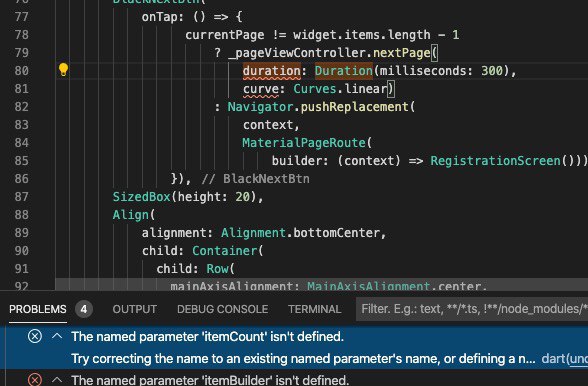The image size is (588, 386).
Task: Click the problems filter input field
Action: (x=472, y=309)
